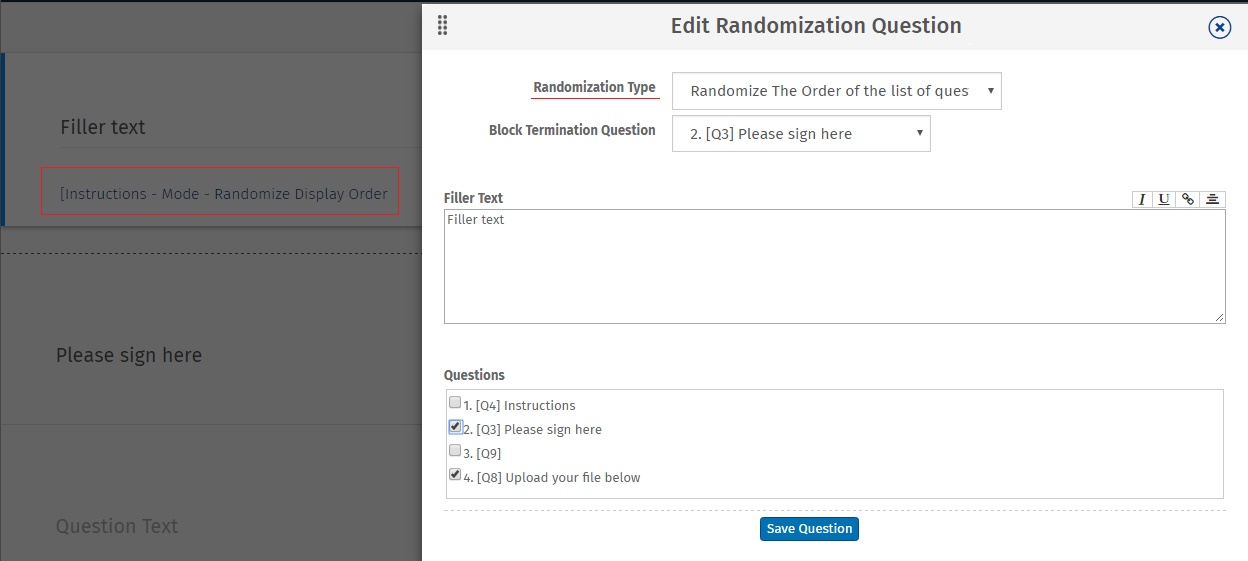1248x561 pixels.
Task: Click the Randomize Display Order instructions text
Action: point(224,194)
